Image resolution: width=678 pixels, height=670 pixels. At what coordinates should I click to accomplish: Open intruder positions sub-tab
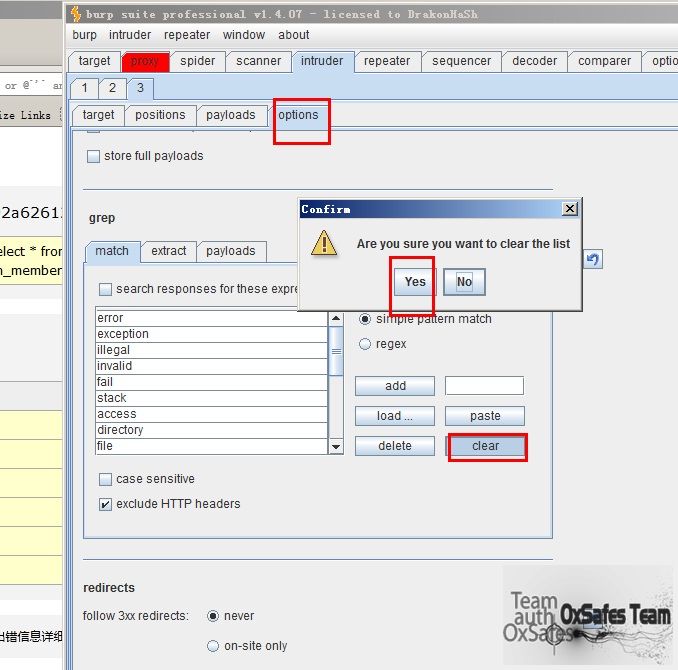coord(160,115)
